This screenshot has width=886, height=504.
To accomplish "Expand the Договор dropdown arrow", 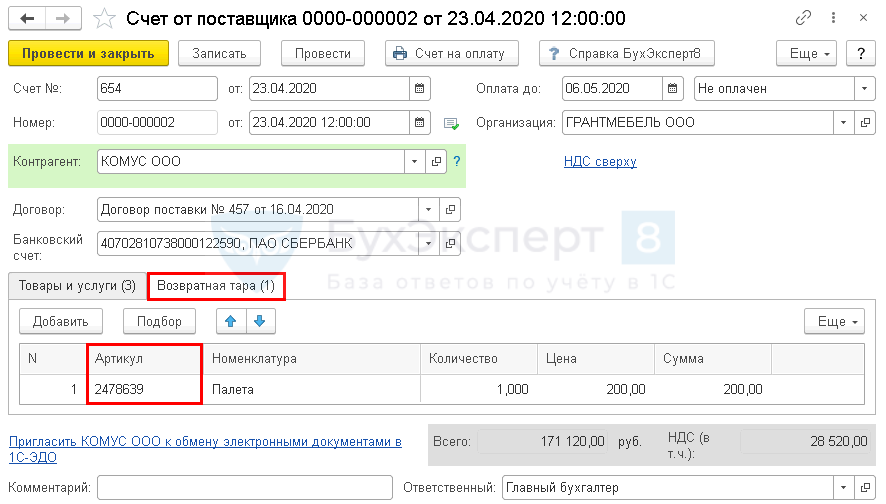I will 429,210.
